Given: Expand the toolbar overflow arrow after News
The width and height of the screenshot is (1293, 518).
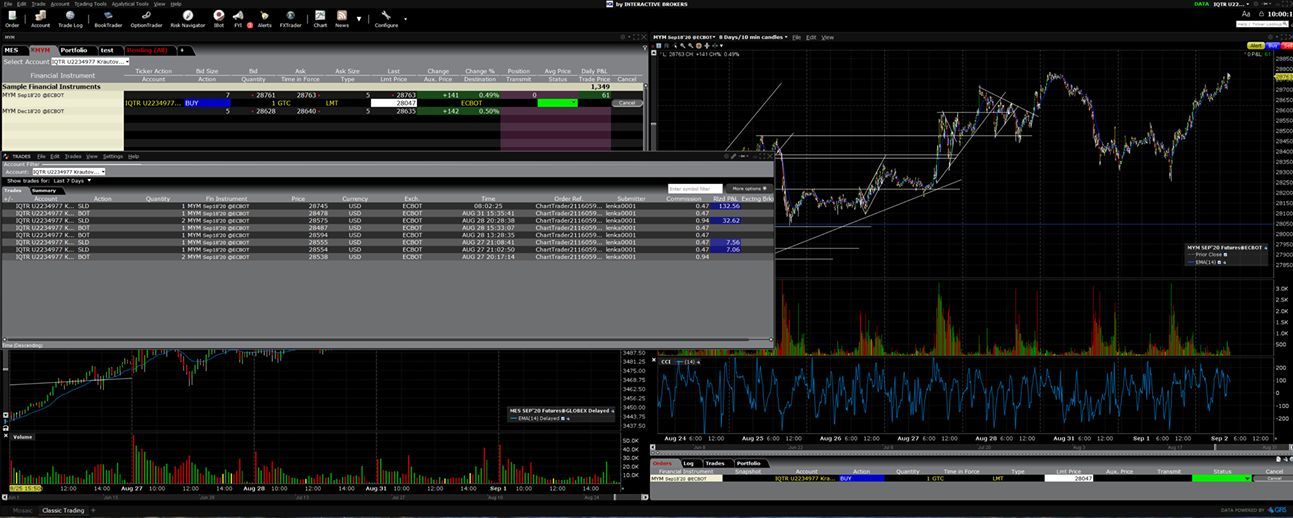Looking at the screenshot, I should point(359,19).
